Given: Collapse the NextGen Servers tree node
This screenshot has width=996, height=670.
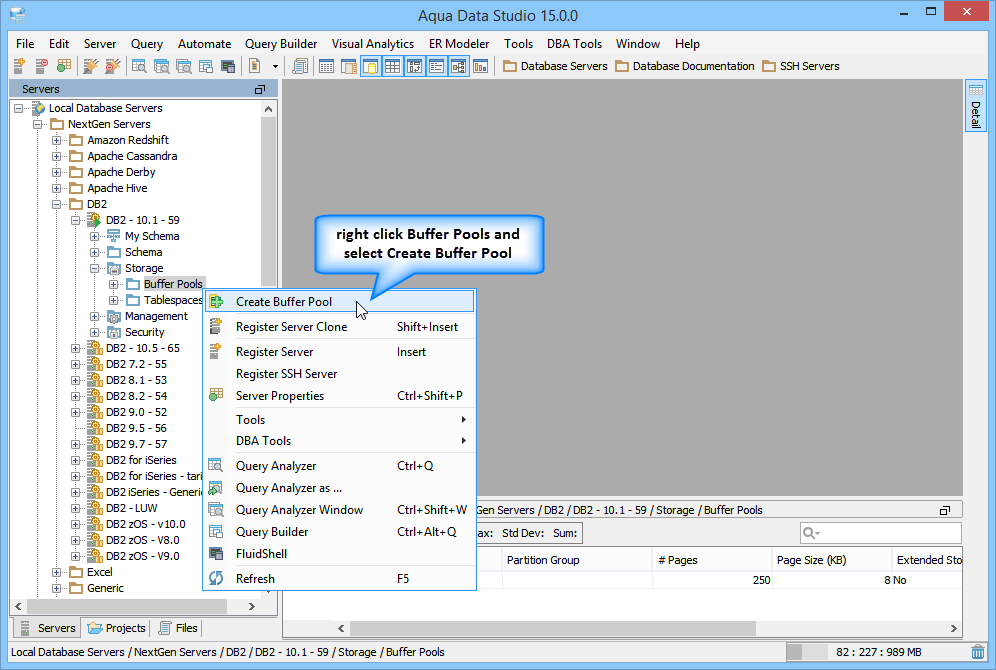Looking at the screenshot, I should pos(37,124).
